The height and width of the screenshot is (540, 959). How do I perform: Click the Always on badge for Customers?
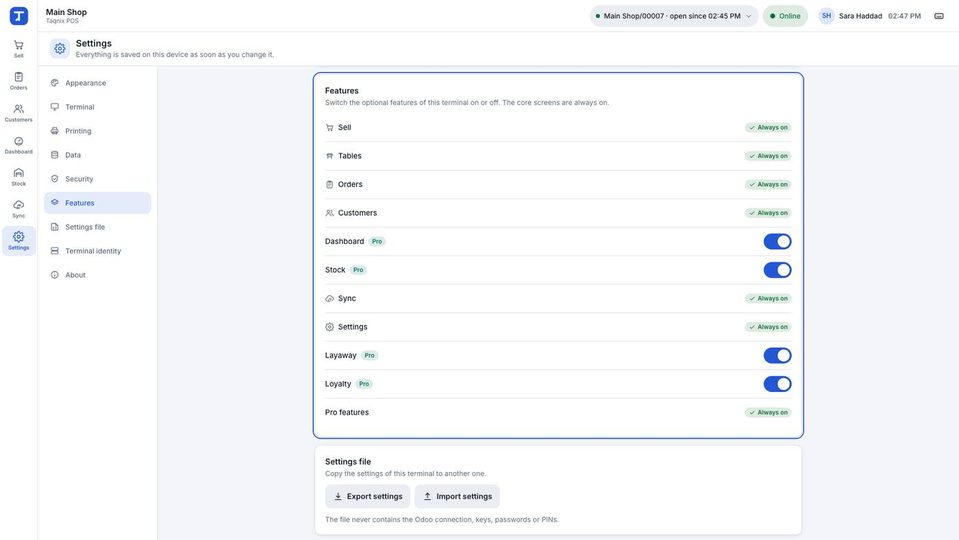(x=768, y=213)
